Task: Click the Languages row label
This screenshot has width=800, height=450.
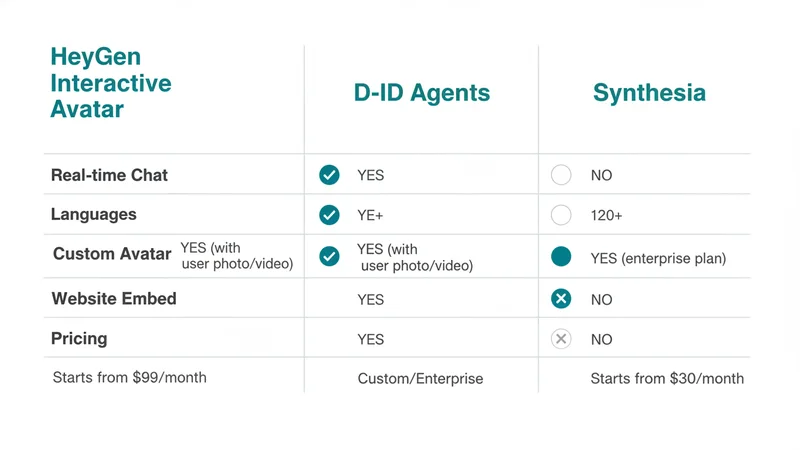Action: click(x=93, y=215)
